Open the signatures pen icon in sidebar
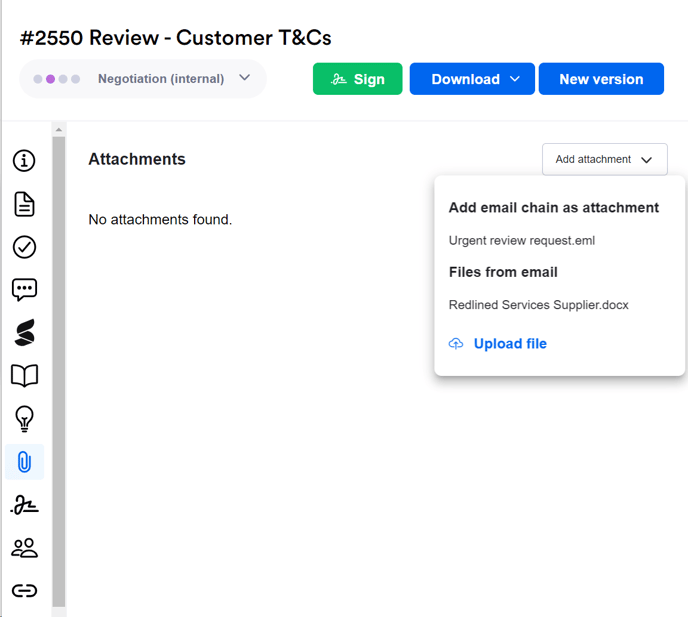The image size is (688, 617). [x=24, y=505]
